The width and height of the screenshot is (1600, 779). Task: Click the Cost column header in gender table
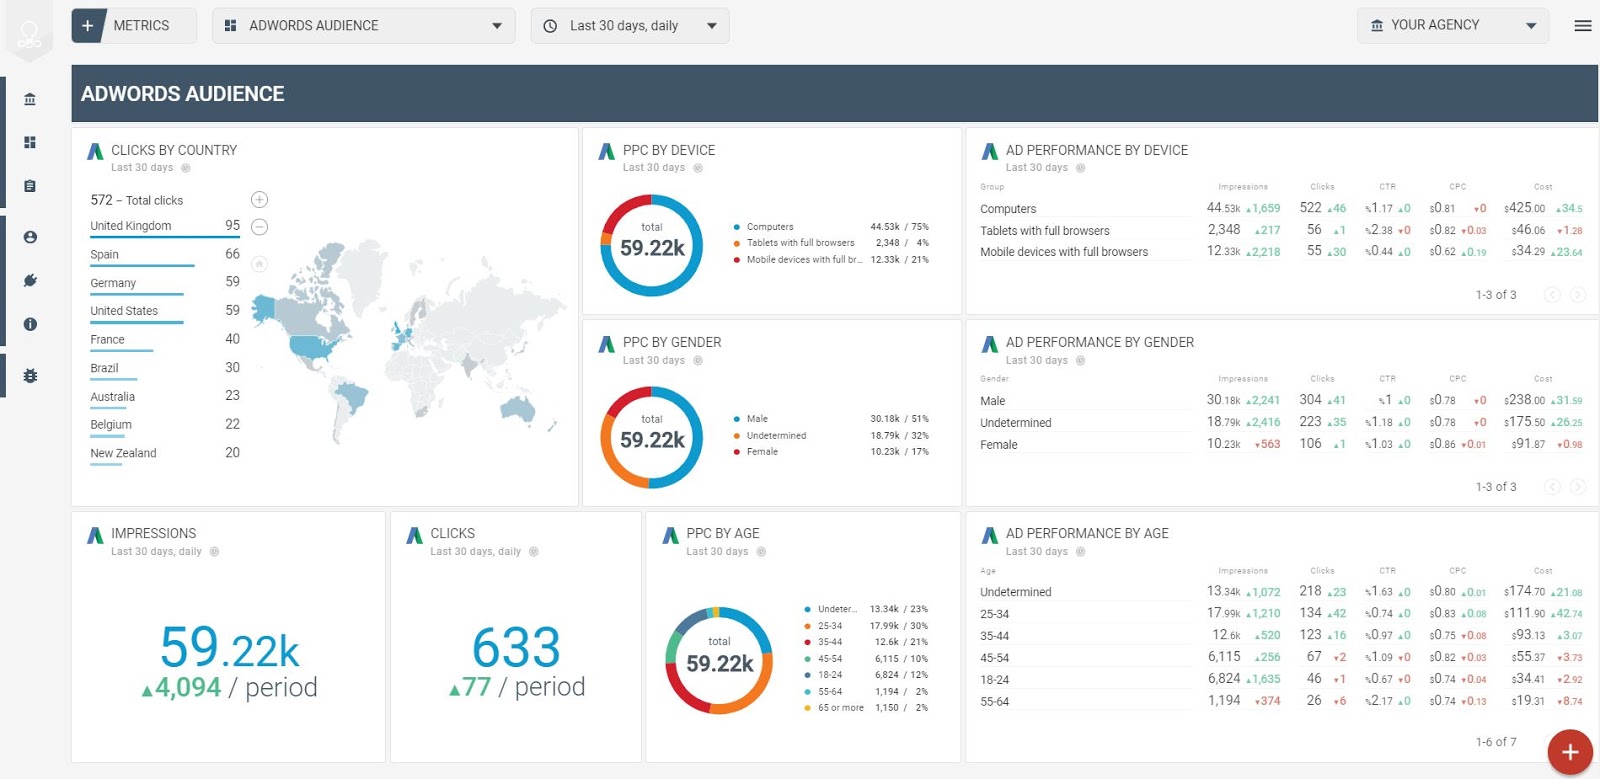[x=1543, y=379]
